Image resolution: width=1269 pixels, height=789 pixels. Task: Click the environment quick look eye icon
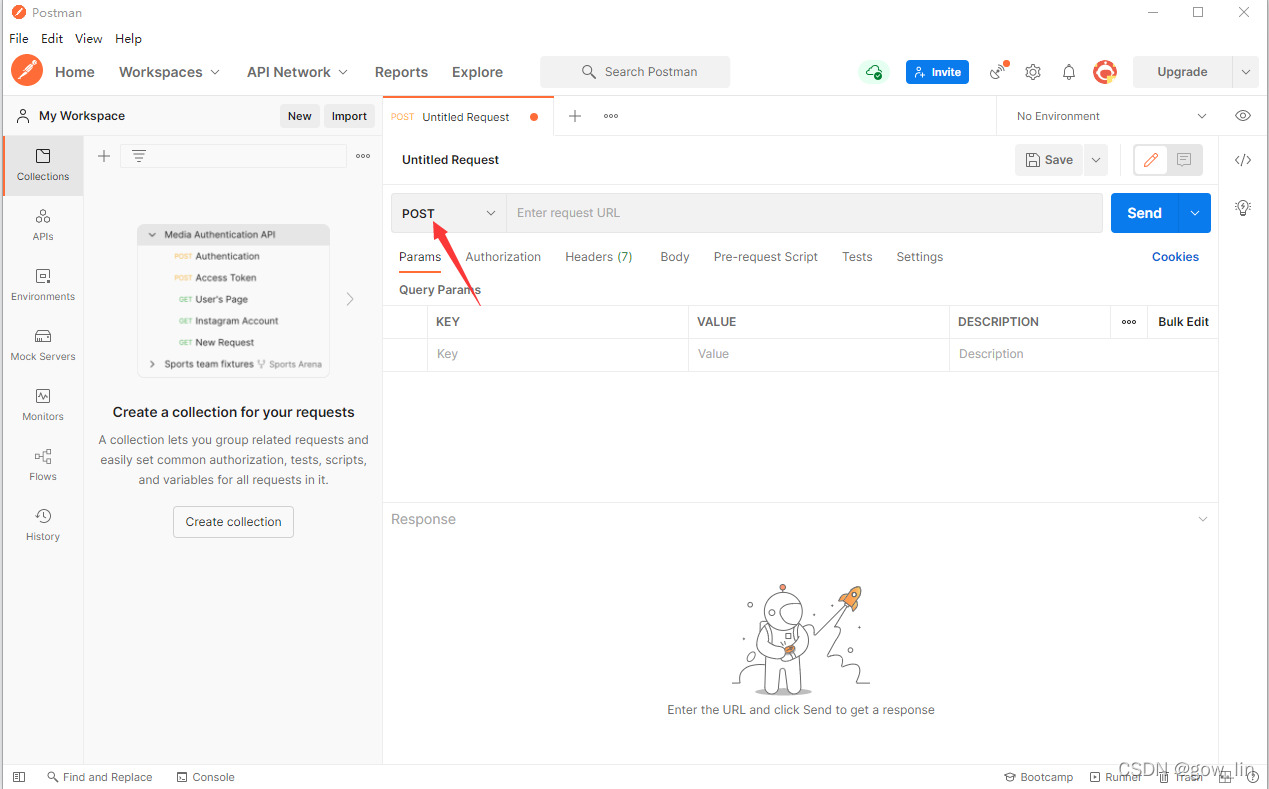point(1243,116)
